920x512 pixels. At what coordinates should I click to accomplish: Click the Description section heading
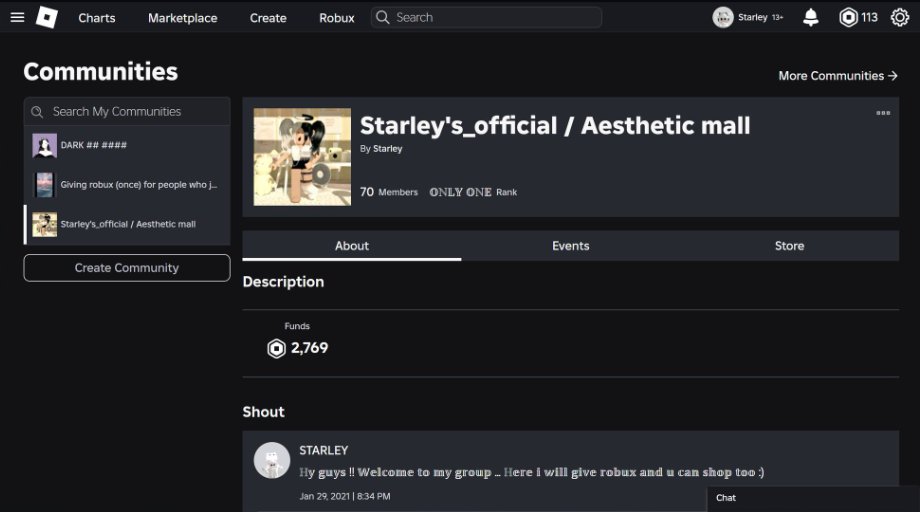point(283,282)
